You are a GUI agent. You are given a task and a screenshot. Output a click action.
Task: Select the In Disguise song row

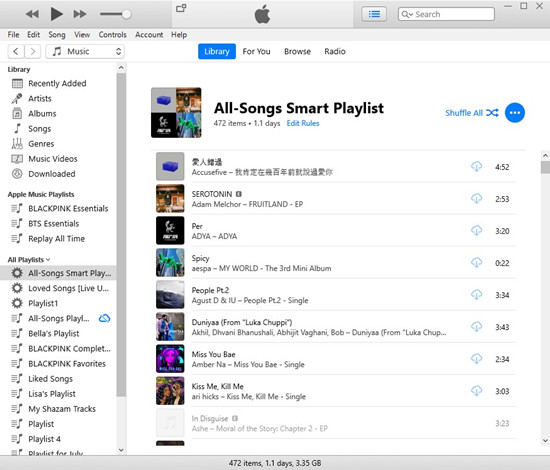point(336,423)
